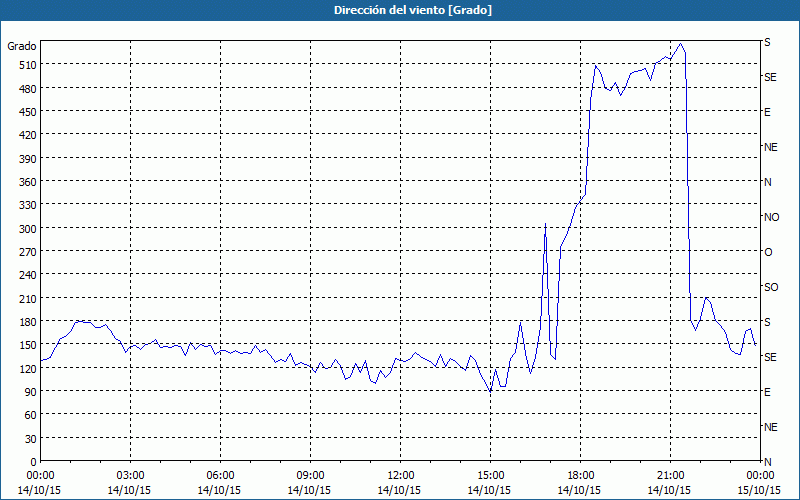Click the 150 value on the left axis
The height and width of the screenshot is (500, 800).
tap(28, 345)
